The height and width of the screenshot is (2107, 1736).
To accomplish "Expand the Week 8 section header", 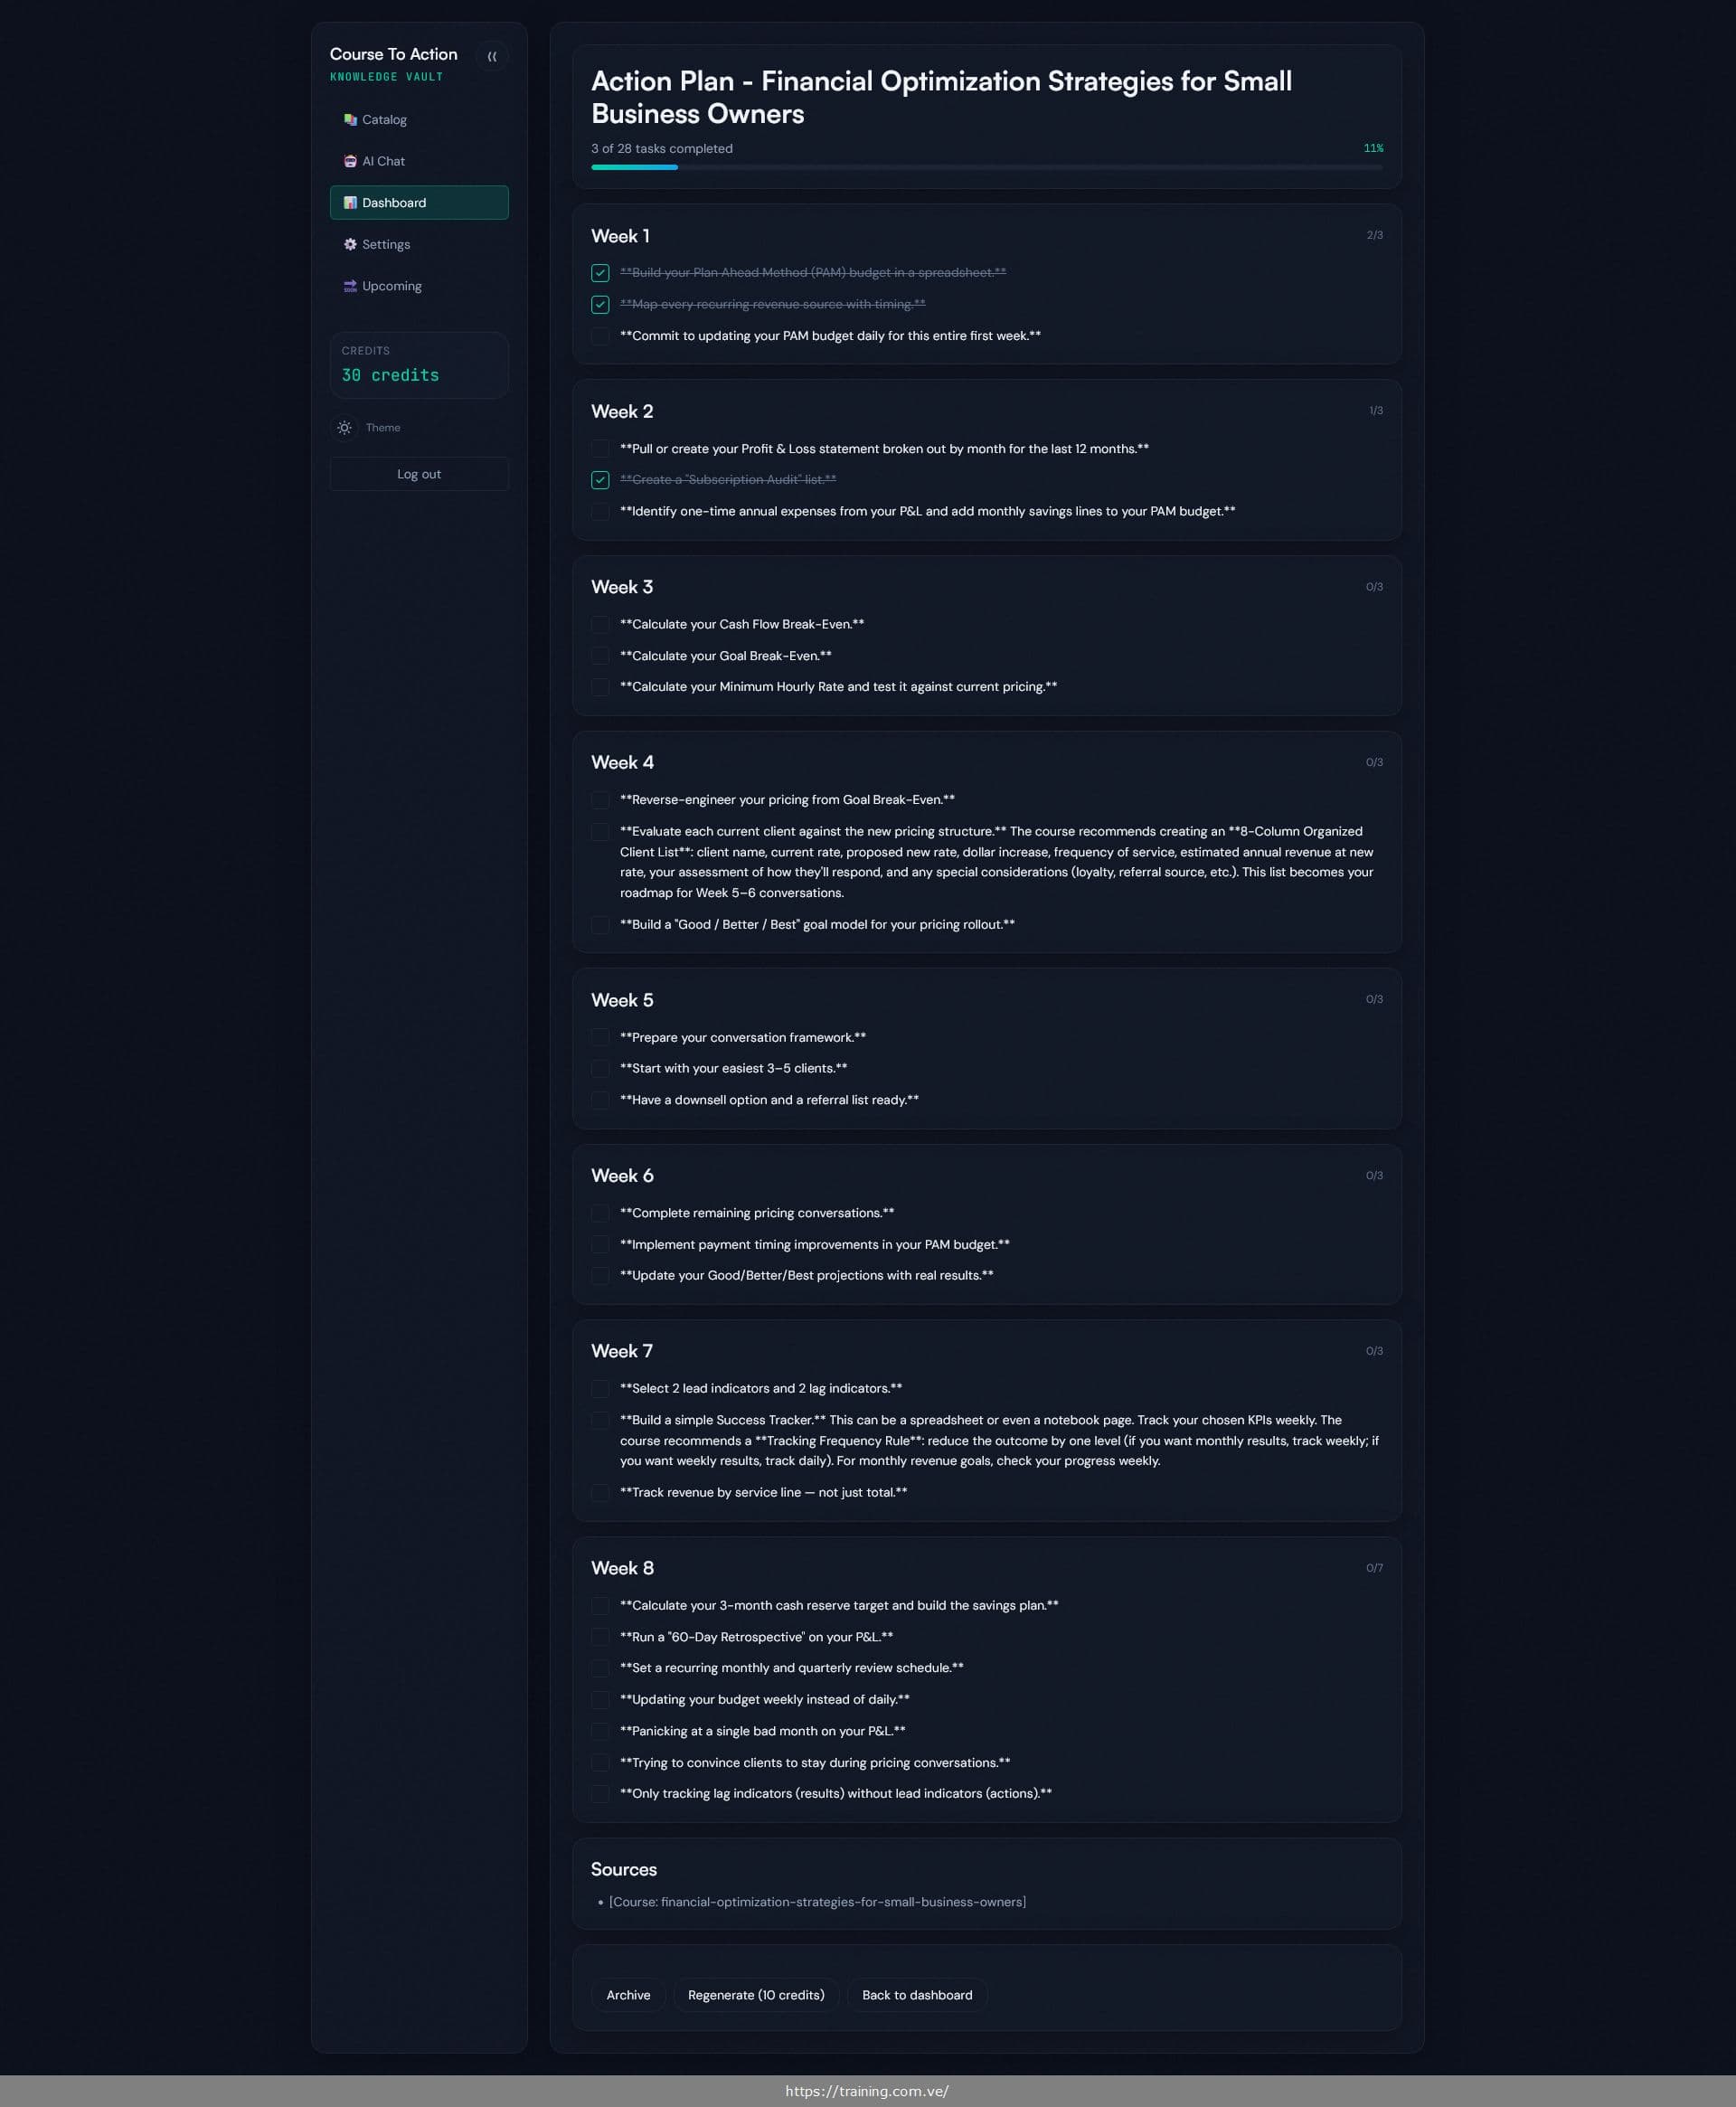I will pos(622,1568).
